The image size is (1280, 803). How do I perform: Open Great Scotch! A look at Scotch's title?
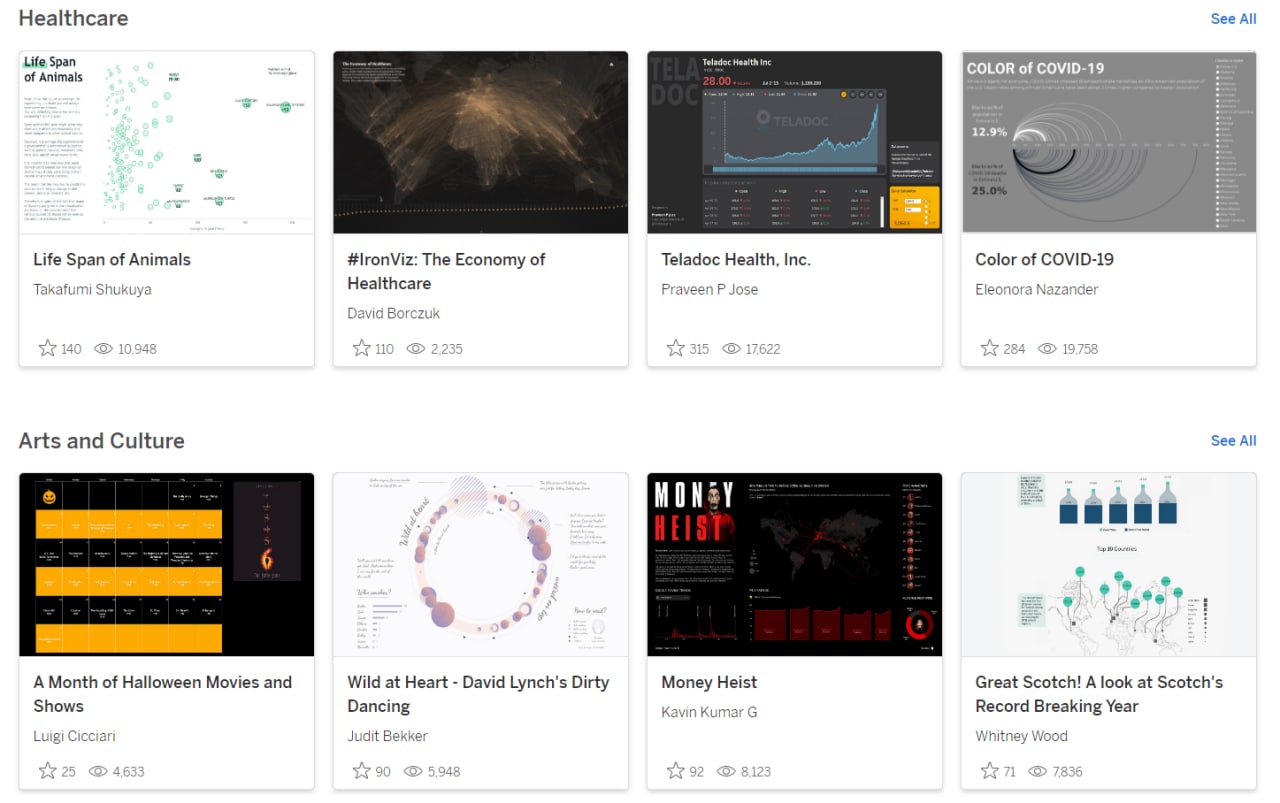1099,694
